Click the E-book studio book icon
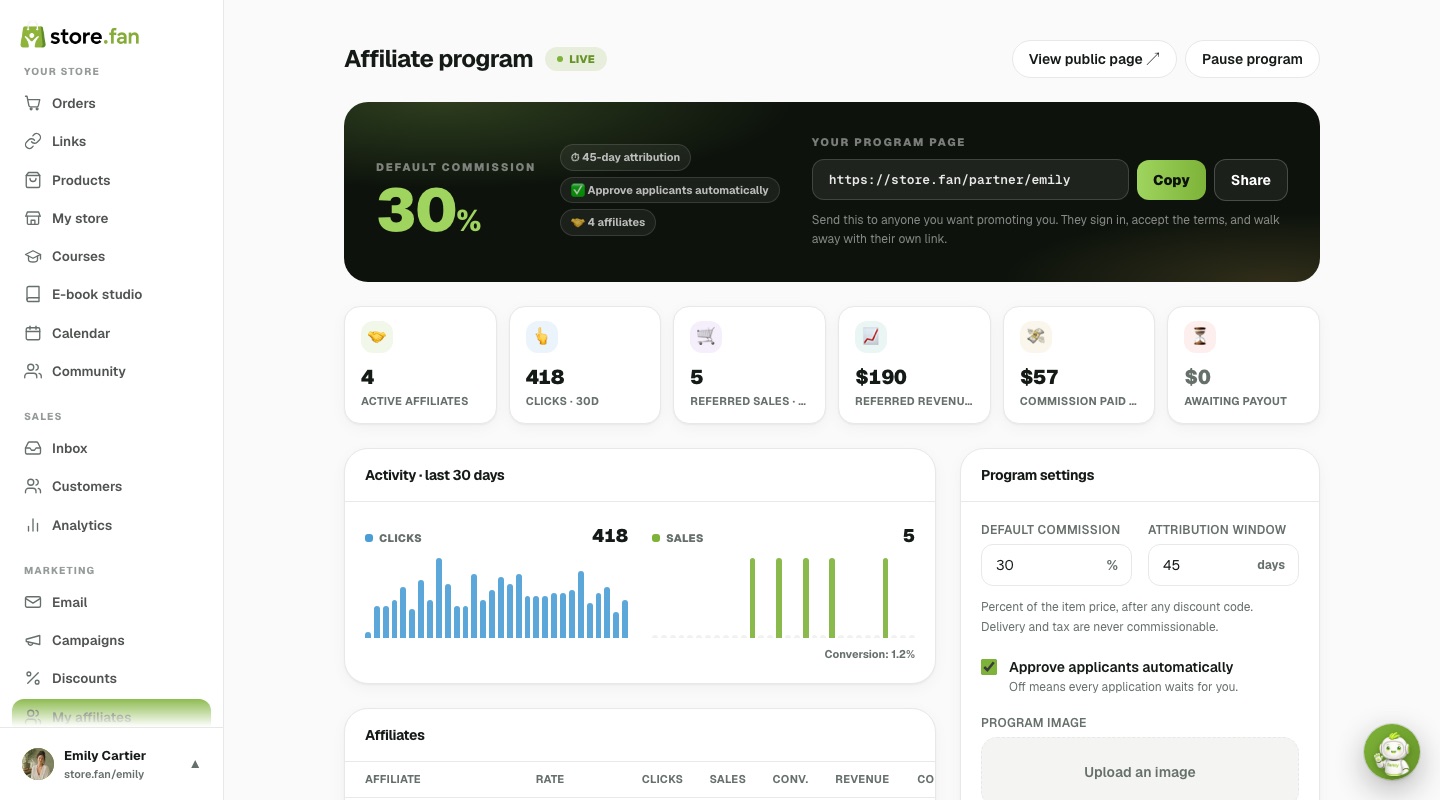The height and width of the screenshot is (800, 1440). [33, 294]
